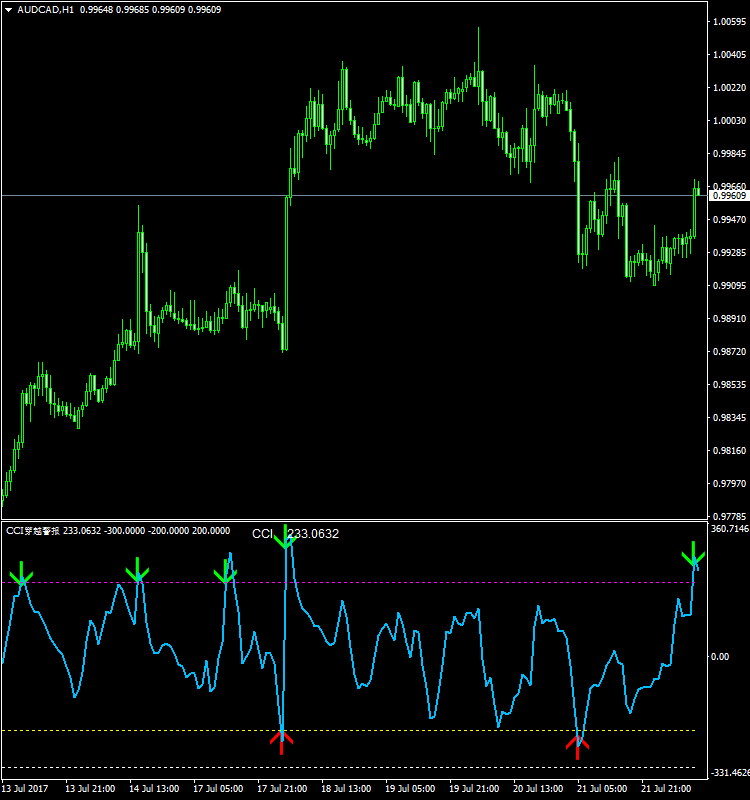The height and width of the screenshot is (800, 750).
Task: Click the 0.97970 price scale label
Action: pos(730,484)
